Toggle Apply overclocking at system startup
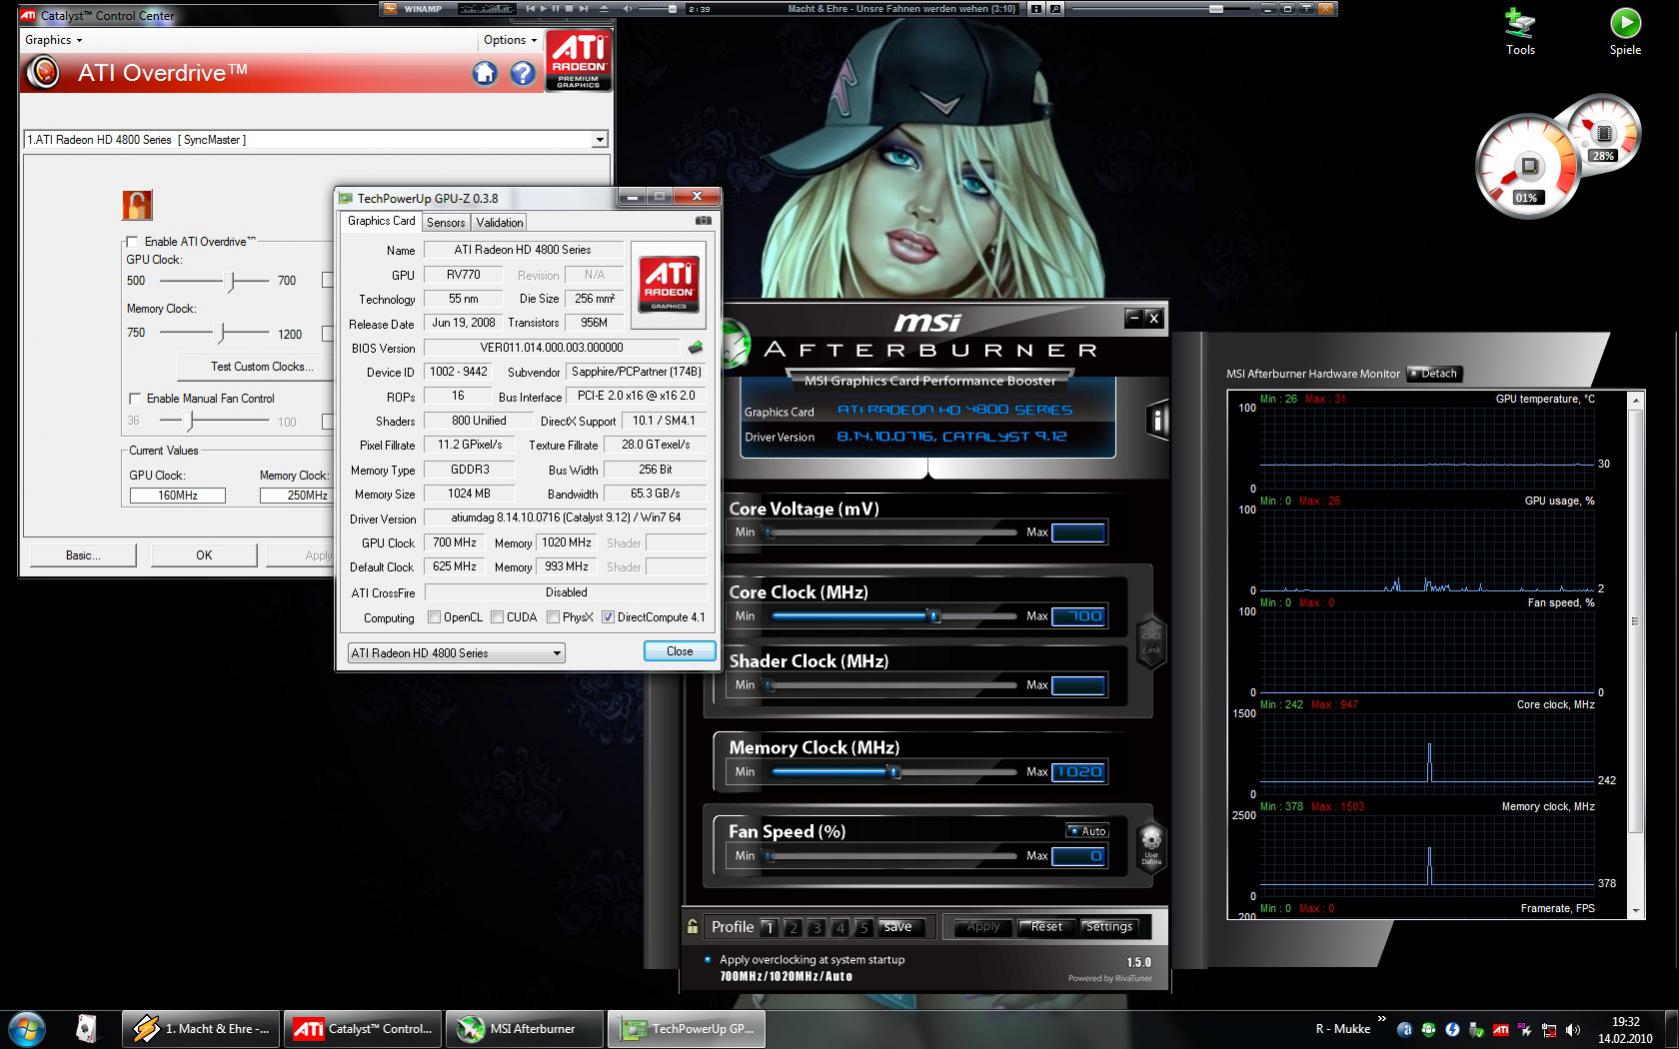Screen dimensions: 1679x1049 pyautogui.click(x=708, y=959)
